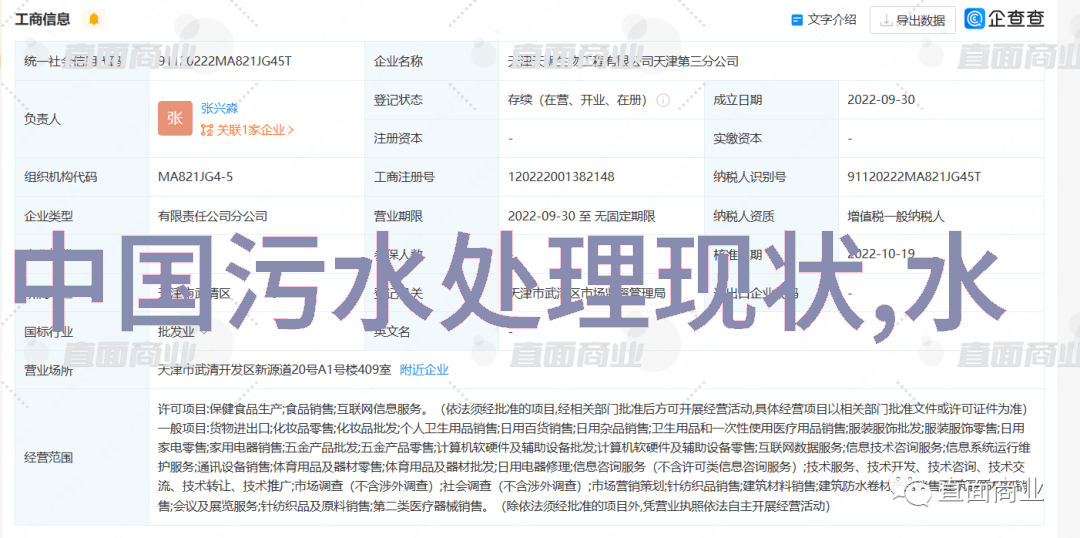This screenshot has width=1080, height=538.
Task: Click the info icon beside 存续 status
Action: [x=663, y=100]
